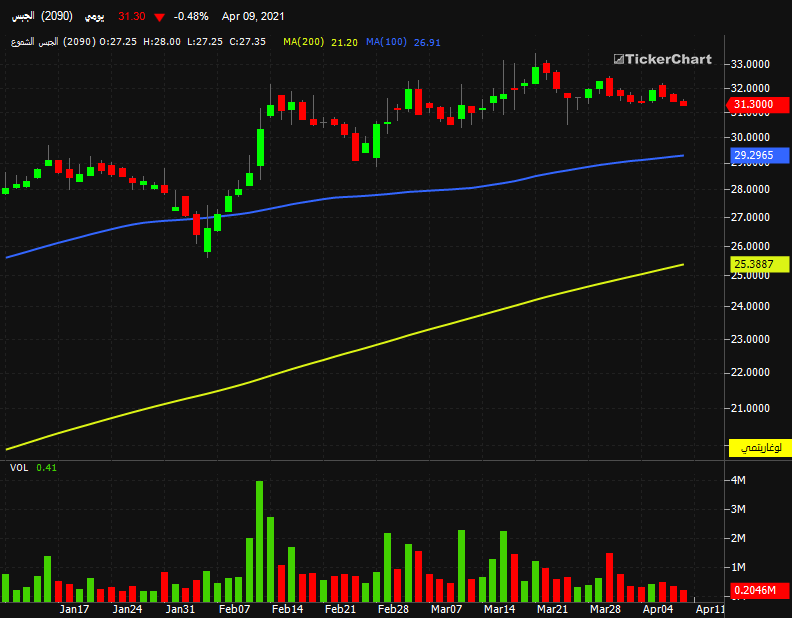The width and height of the screenshot is (792, 618).
Task: Toggle the yellow logarithmic scale label
Action: point(760,448)
